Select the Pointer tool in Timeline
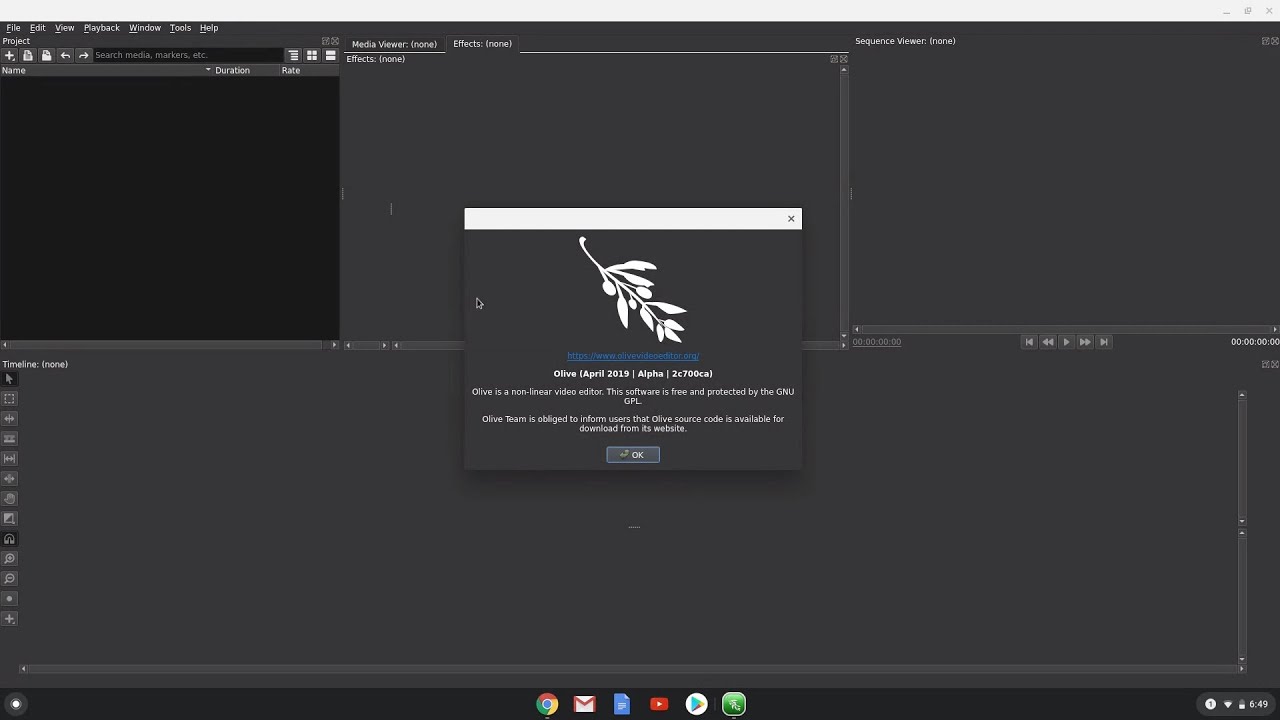This screenshot has height=720, width=1280. 9,379
